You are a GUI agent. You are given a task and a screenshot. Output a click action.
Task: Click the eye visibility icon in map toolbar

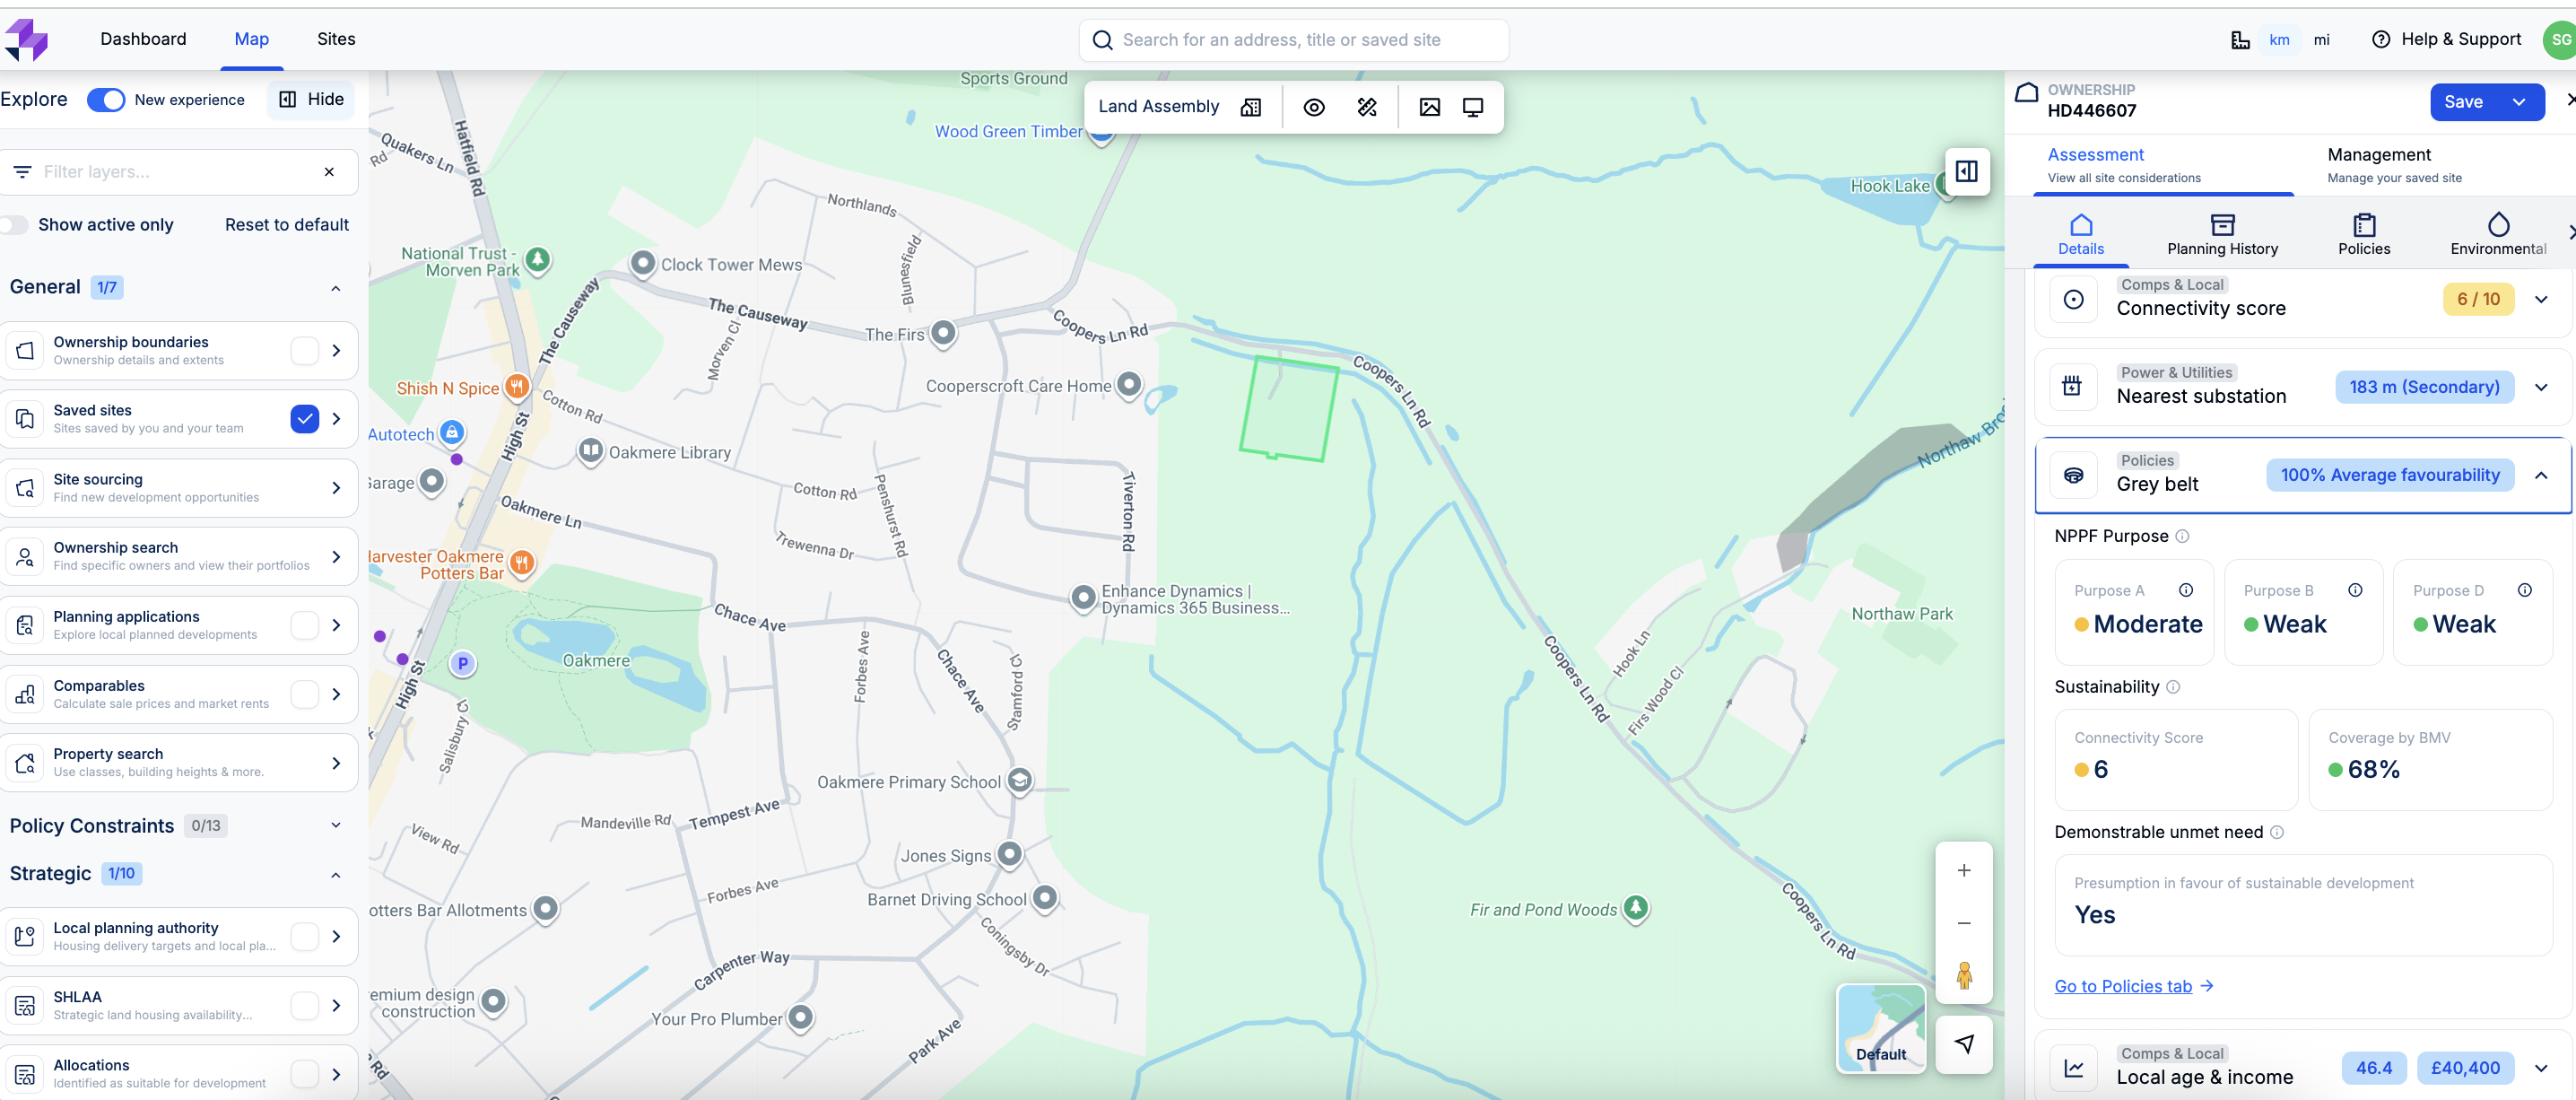coord(1314,107)
